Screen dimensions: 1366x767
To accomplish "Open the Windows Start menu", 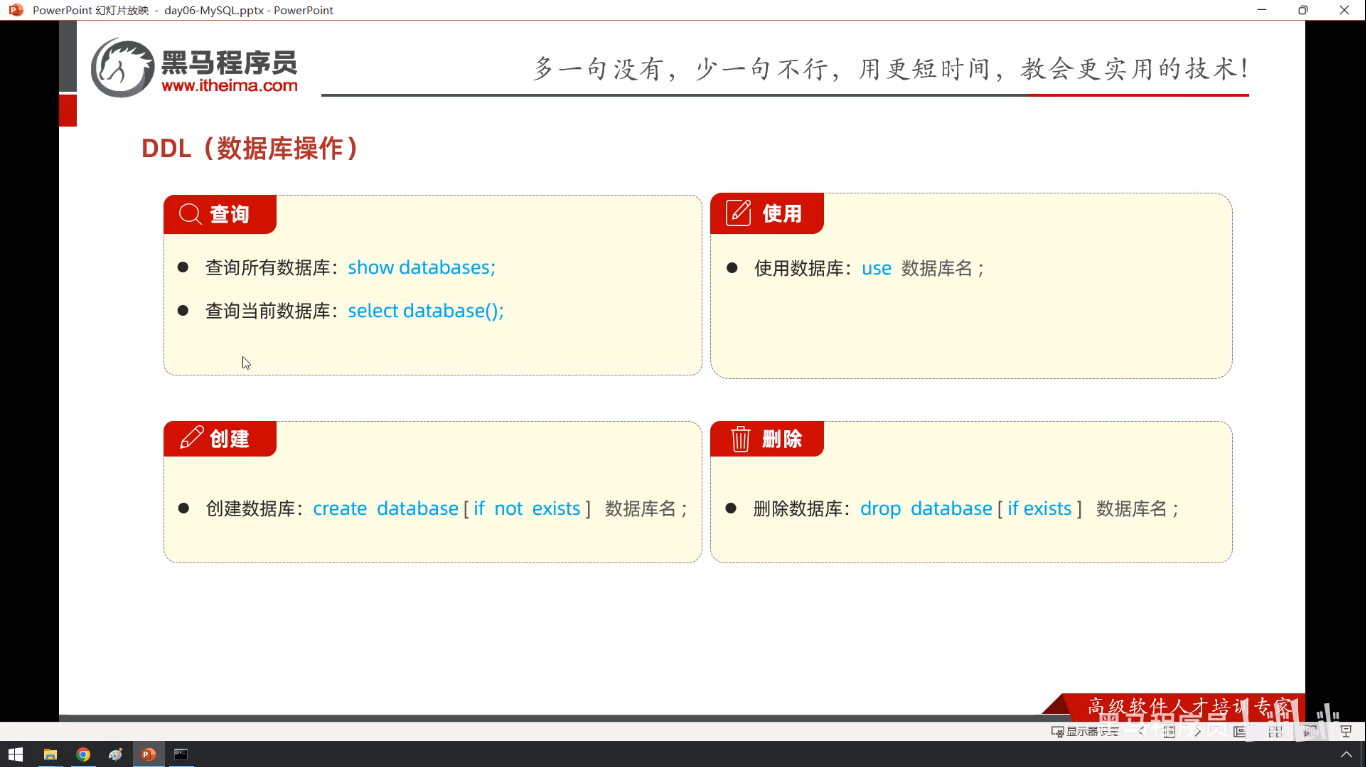I will (x=16, y=754).
